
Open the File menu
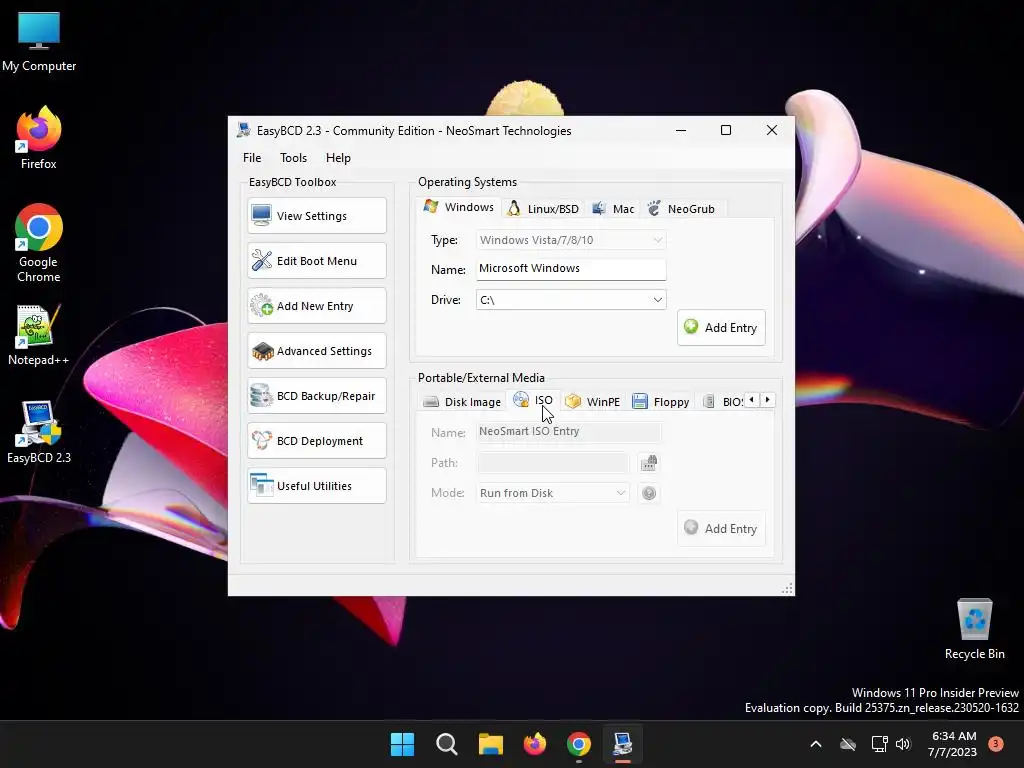(x=252, y=157)
